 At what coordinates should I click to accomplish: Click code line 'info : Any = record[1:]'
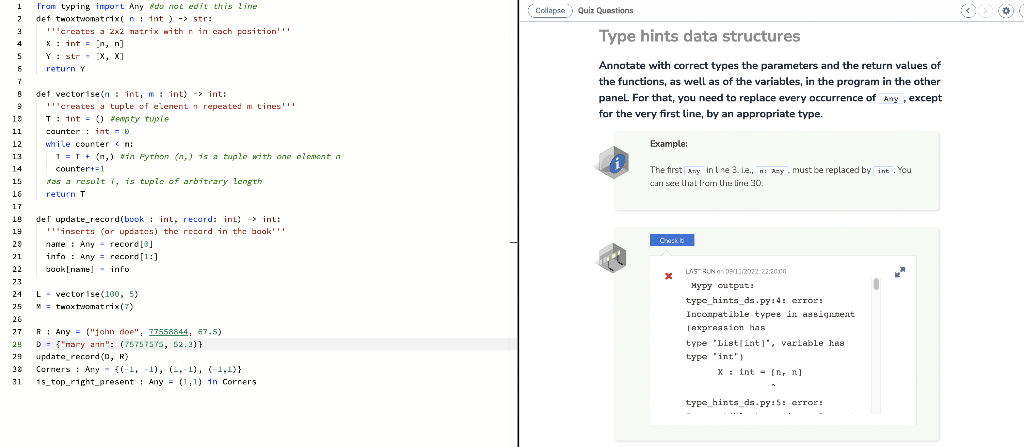click(x=102, y=256)
